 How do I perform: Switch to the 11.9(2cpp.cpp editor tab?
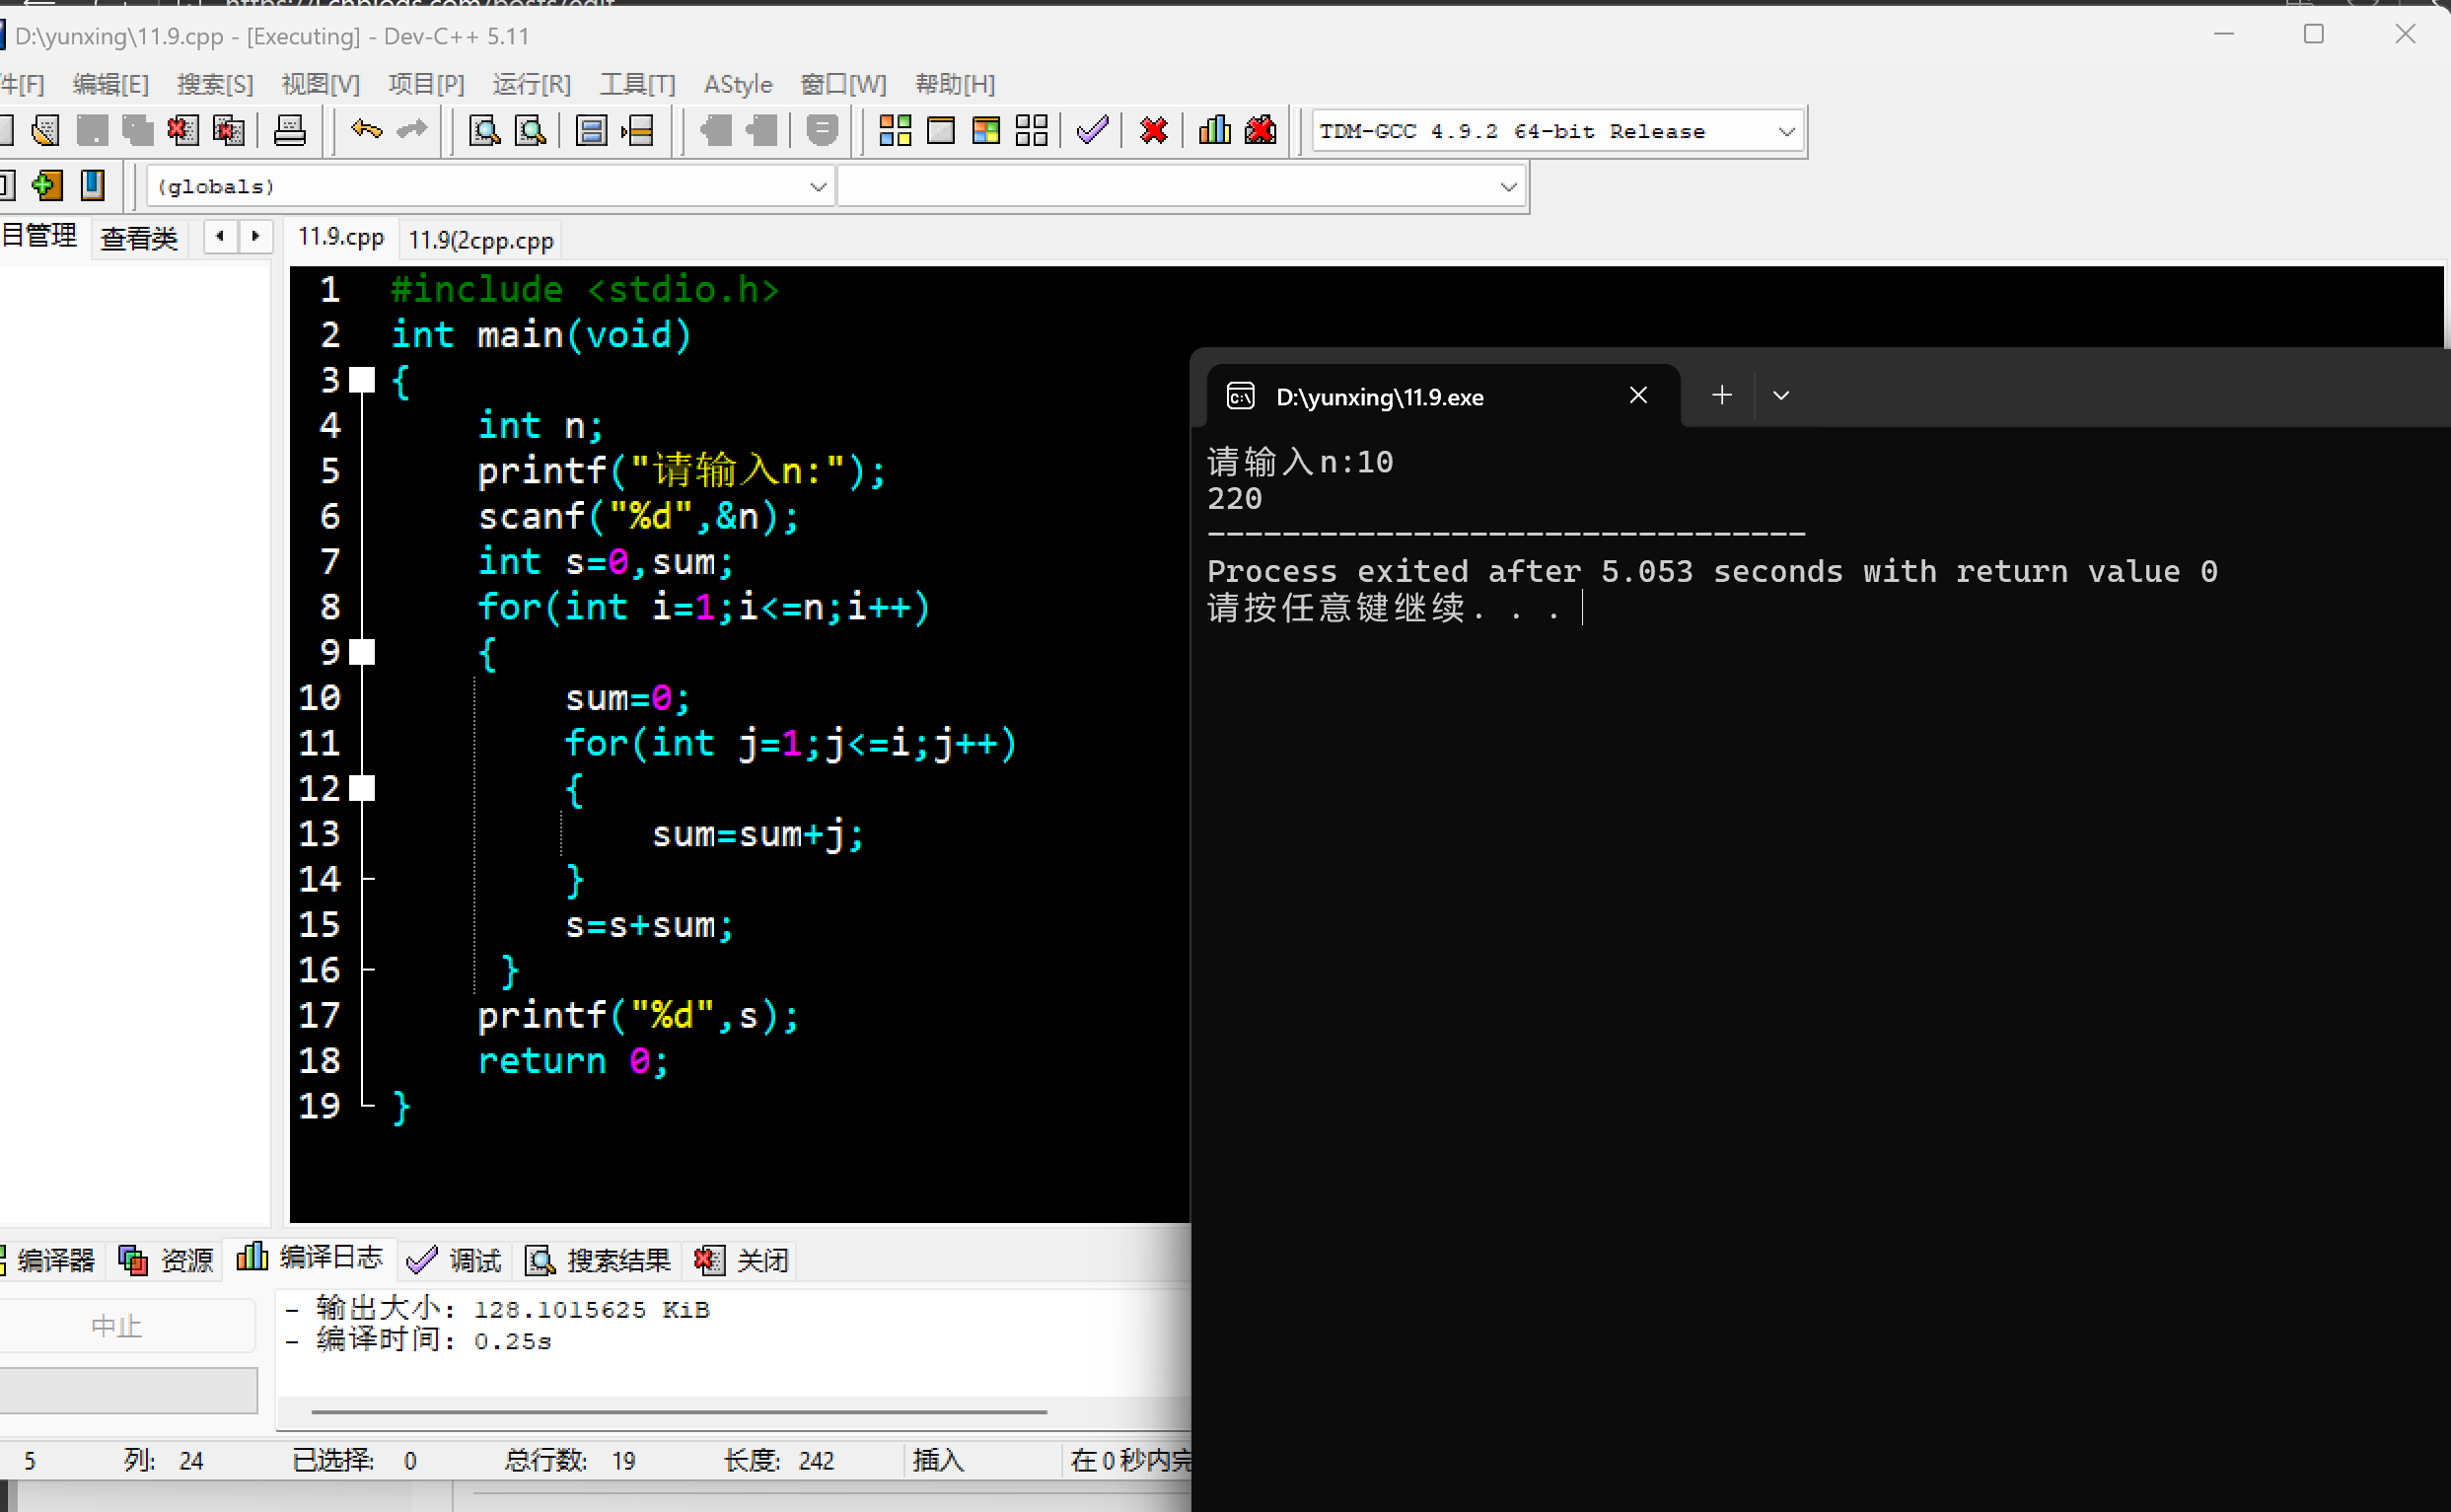[481, 240]
